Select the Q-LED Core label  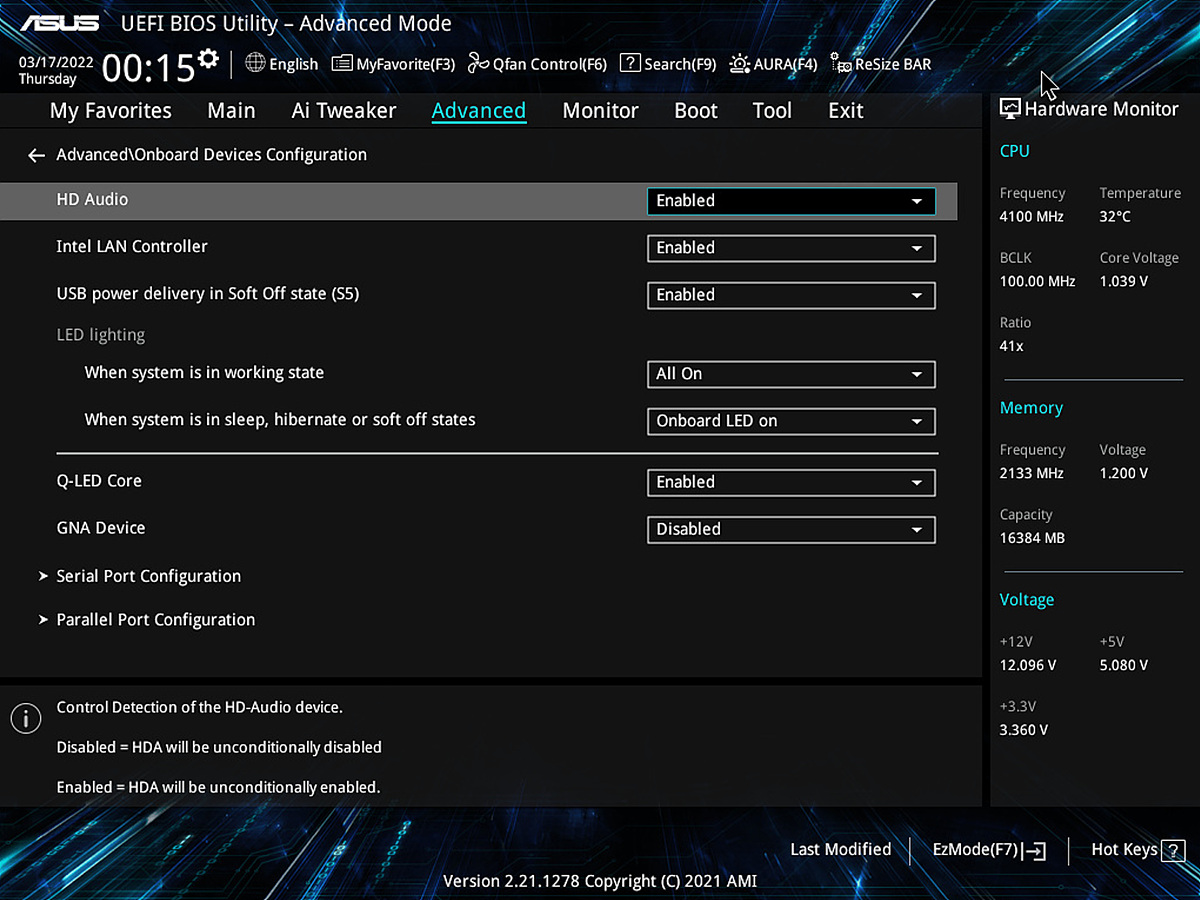[99, 481]
